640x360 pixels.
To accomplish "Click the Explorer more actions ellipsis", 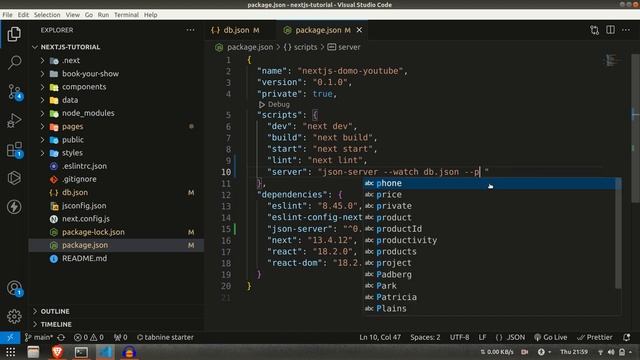I will pyautogui.click(x=190, y=30).
